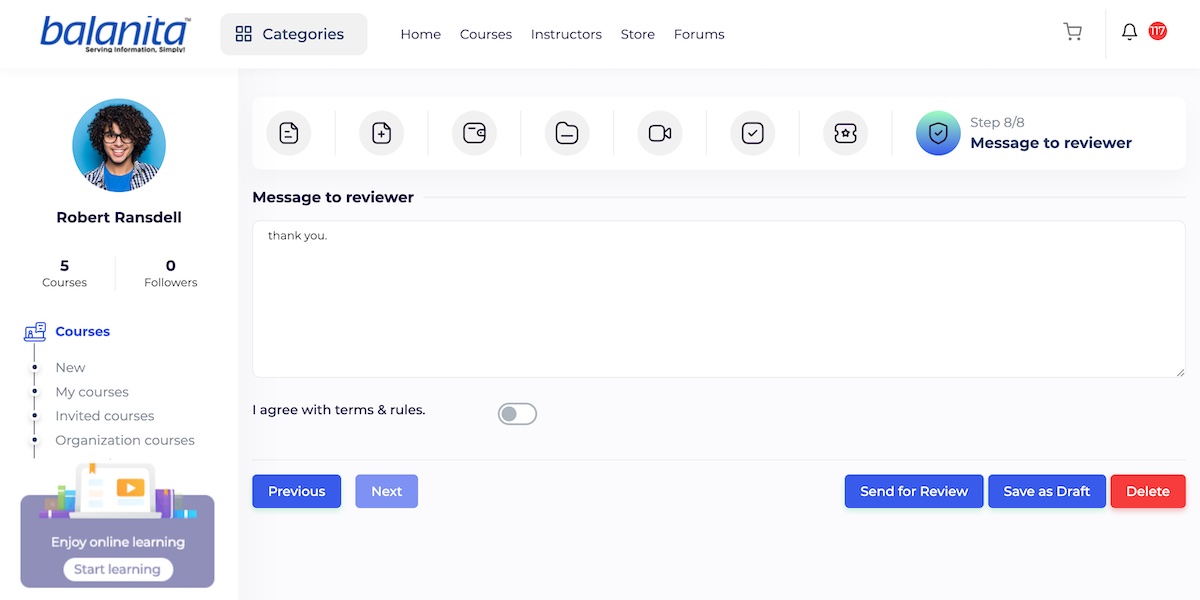Open the document step icon in wizard

(289, 133)
